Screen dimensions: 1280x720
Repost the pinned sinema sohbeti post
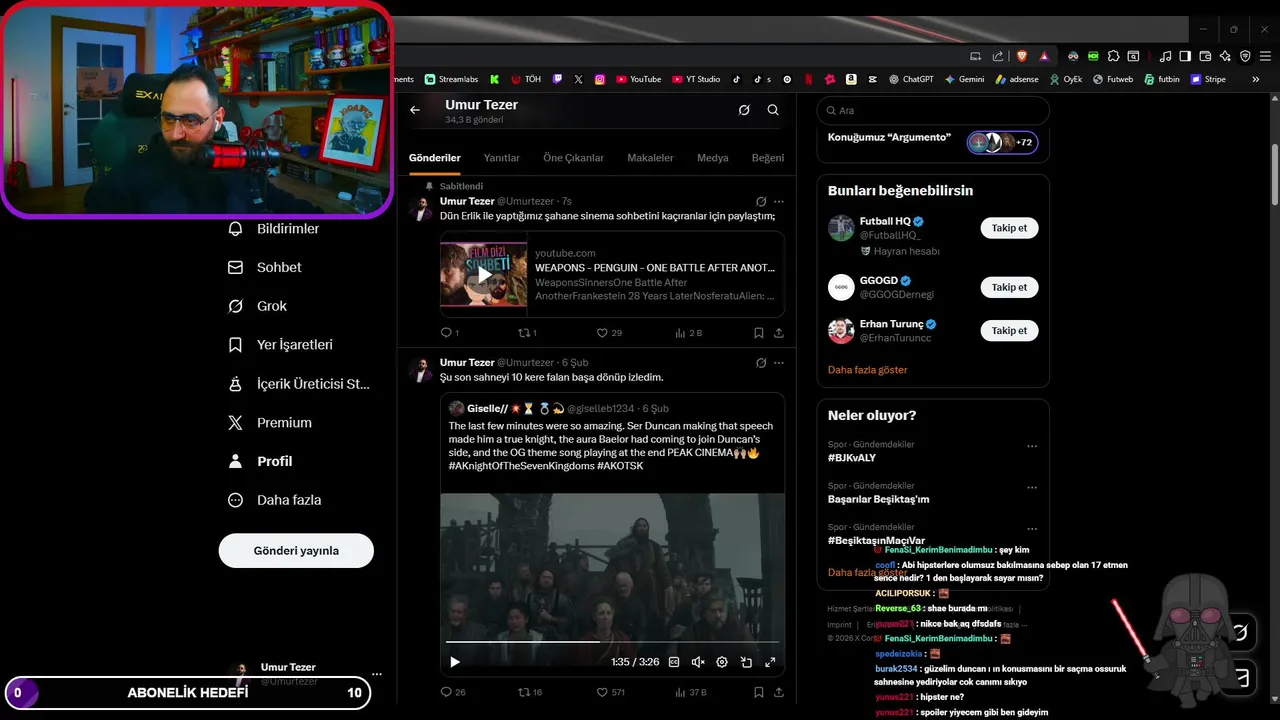click(527, 333)
